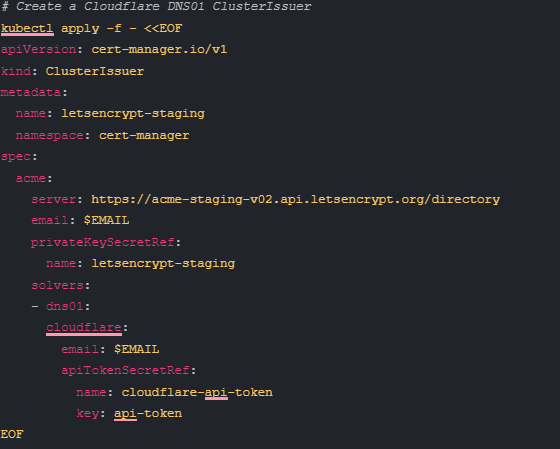Click the first $EMAIL variable under acme
Image resolution: width=560 pixels, height=449 pixels.
pyautogui.click(x=106, y=221)
